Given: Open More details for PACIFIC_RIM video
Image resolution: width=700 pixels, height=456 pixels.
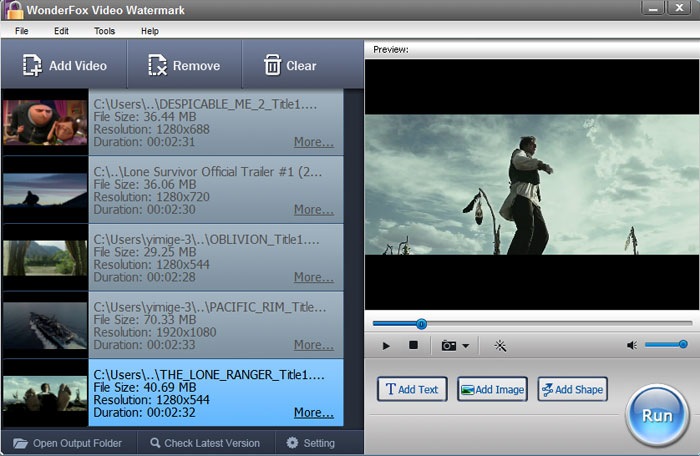Looking at the screenshot, I should tap(313, 345).
